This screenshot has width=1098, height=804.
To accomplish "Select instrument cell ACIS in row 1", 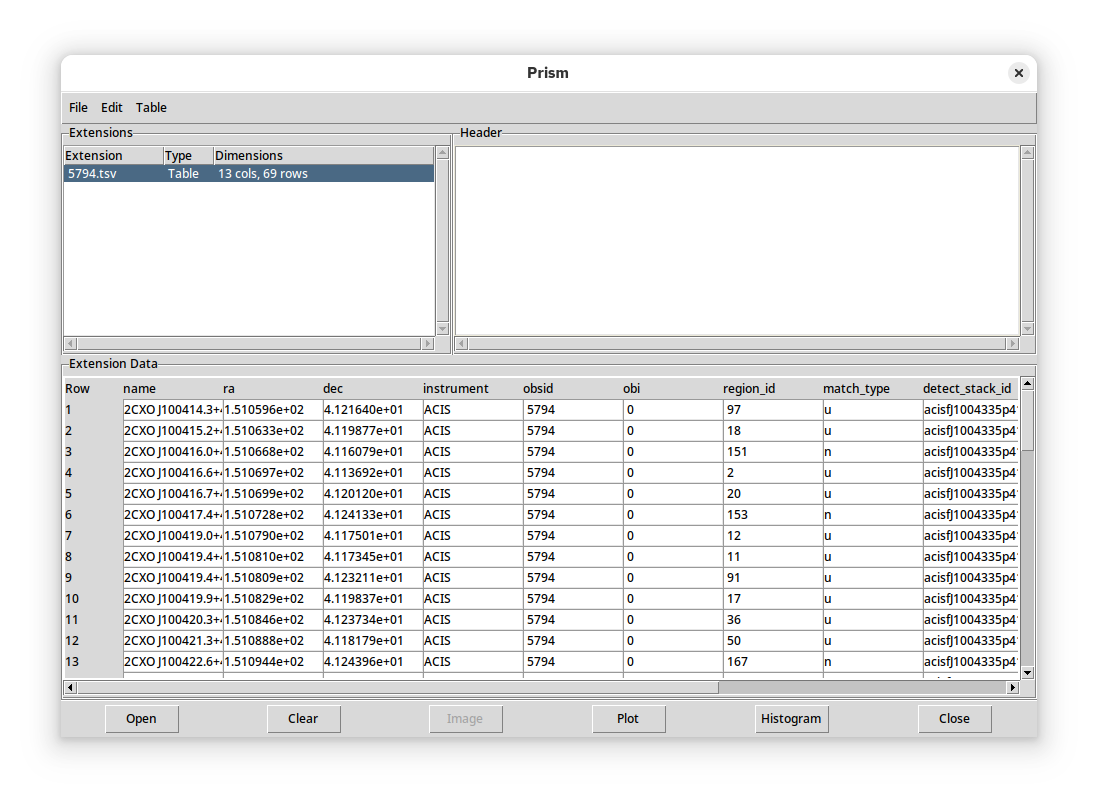I will 473,410.
